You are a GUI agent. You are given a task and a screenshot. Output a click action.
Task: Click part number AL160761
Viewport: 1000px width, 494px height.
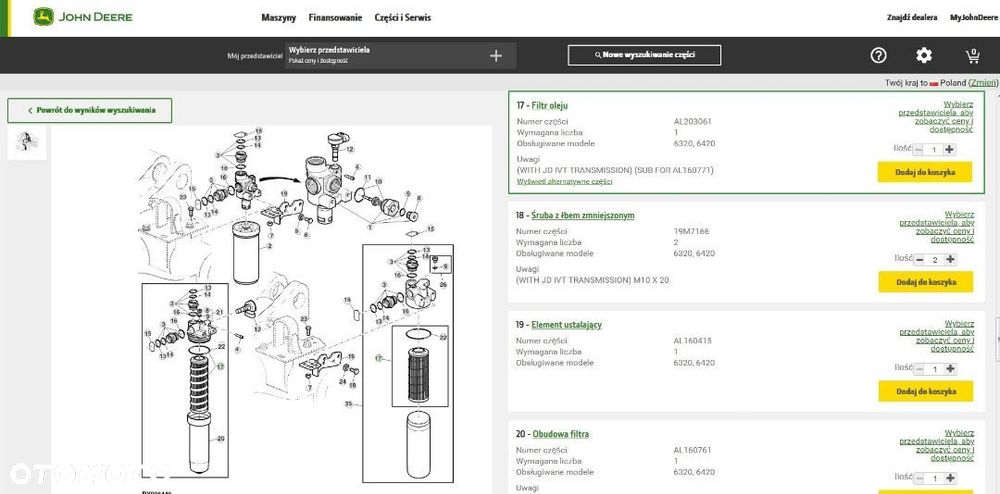[693, 450]
